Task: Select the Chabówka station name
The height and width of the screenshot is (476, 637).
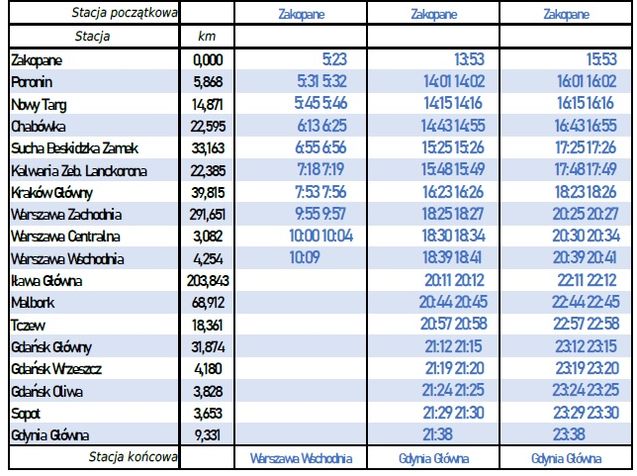Action: pyautogui.click(x=38, y=126)
